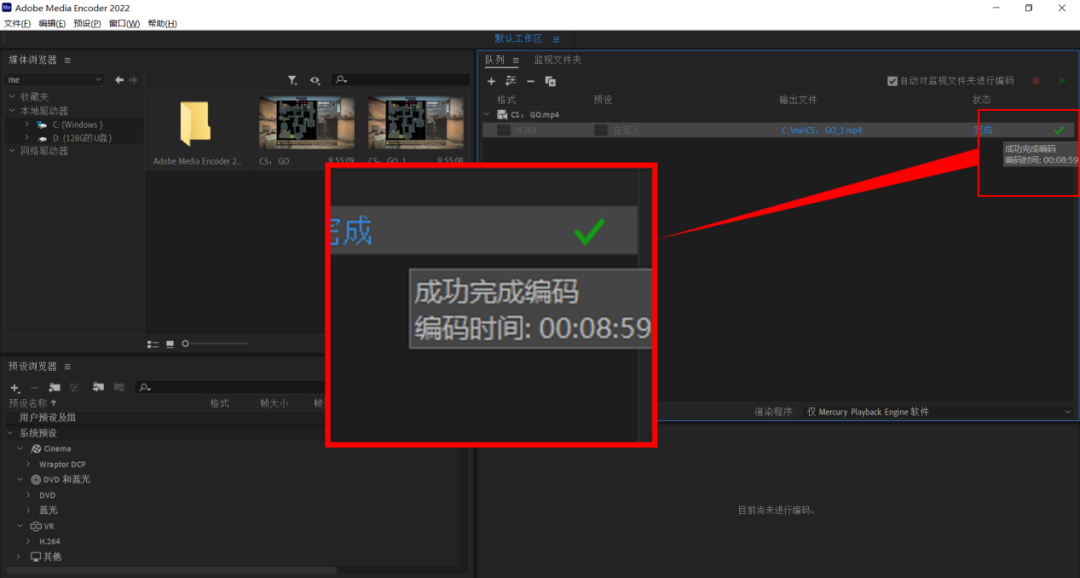Click the import presets icon
The width and height of the screenshot is (1080, 578).
(98, 387)
